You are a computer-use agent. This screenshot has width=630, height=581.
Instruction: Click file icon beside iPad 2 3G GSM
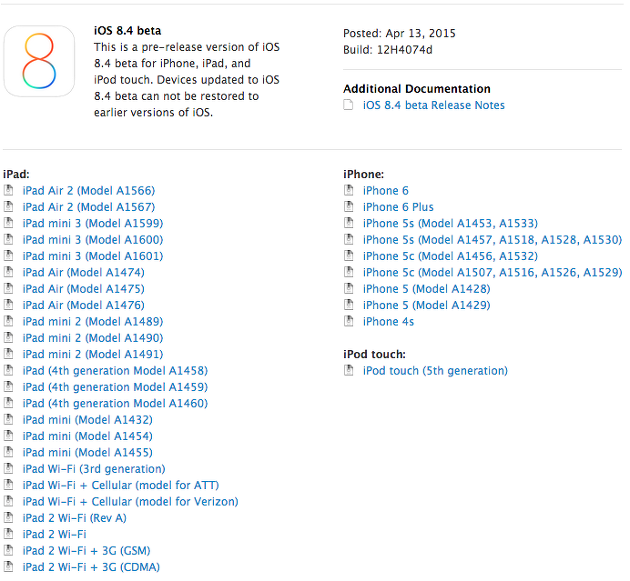pyautogui.click(x=8, y=550)
